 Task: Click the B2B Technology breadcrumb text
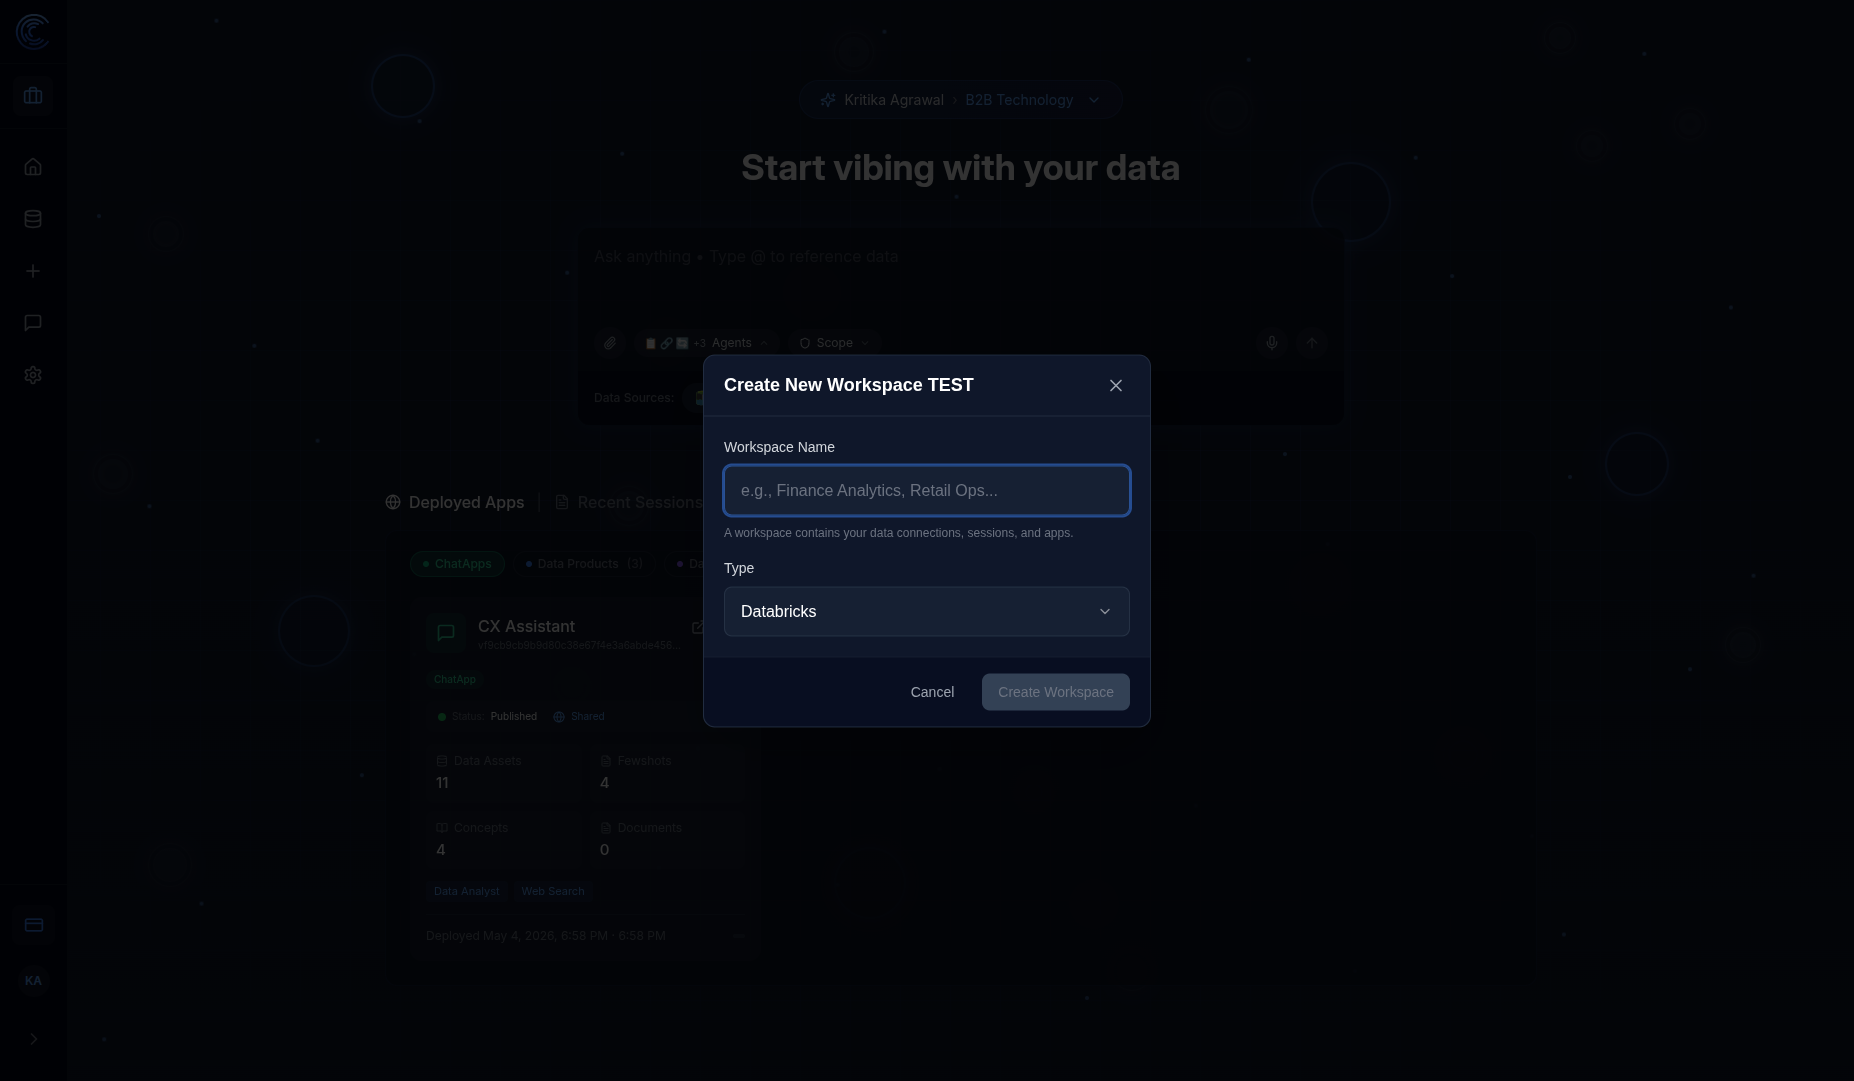pos(1019,100)
